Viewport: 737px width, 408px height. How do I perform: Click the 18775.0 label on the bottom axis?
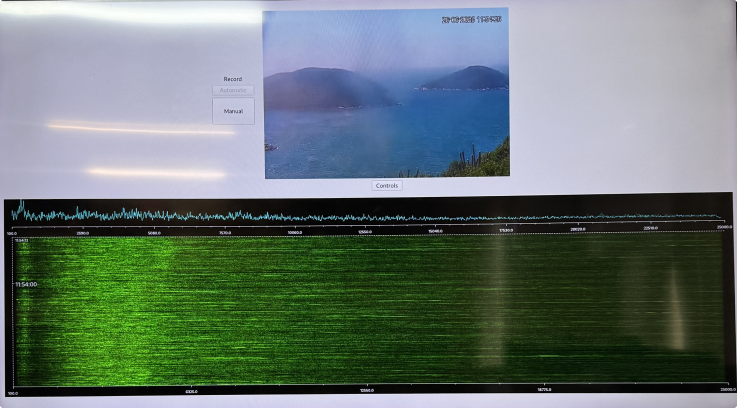[x=545, y=389]
